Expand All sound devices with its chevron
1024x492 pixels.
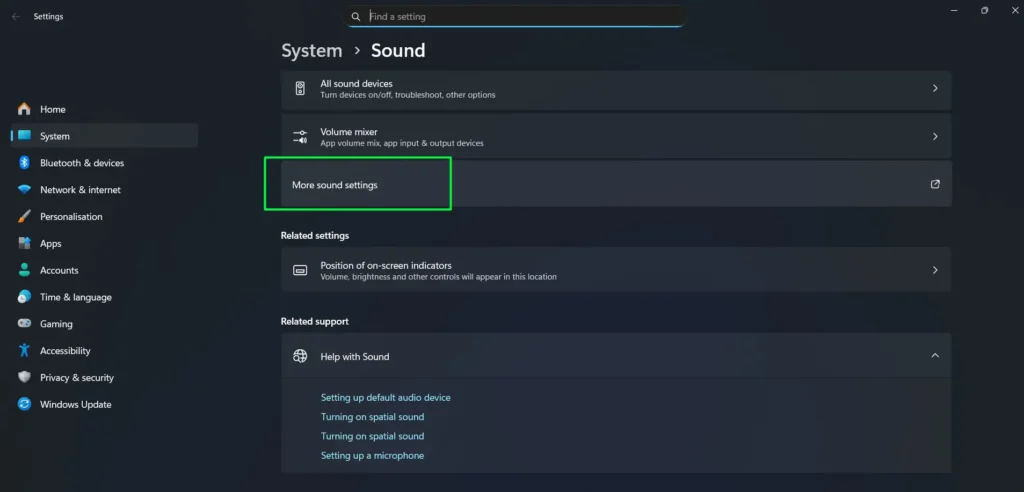coord(935,88)
